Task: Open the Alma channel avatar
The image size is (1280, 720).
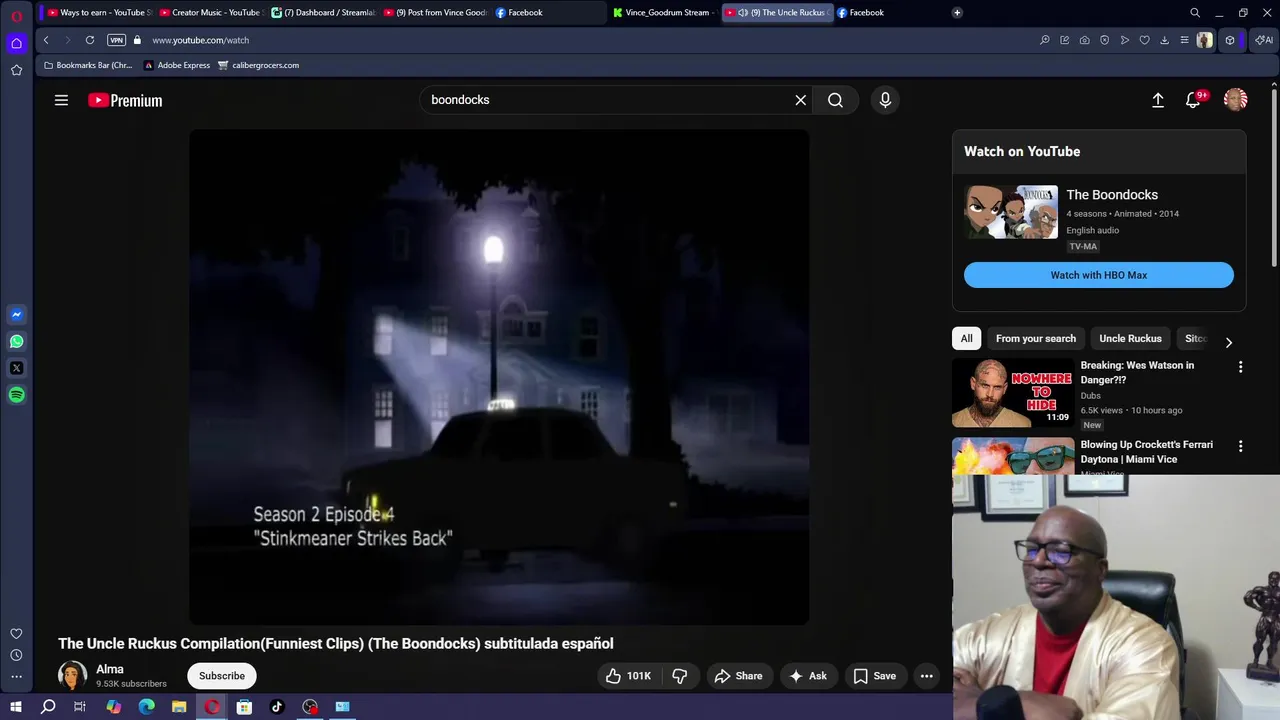Action: (72, 676)
